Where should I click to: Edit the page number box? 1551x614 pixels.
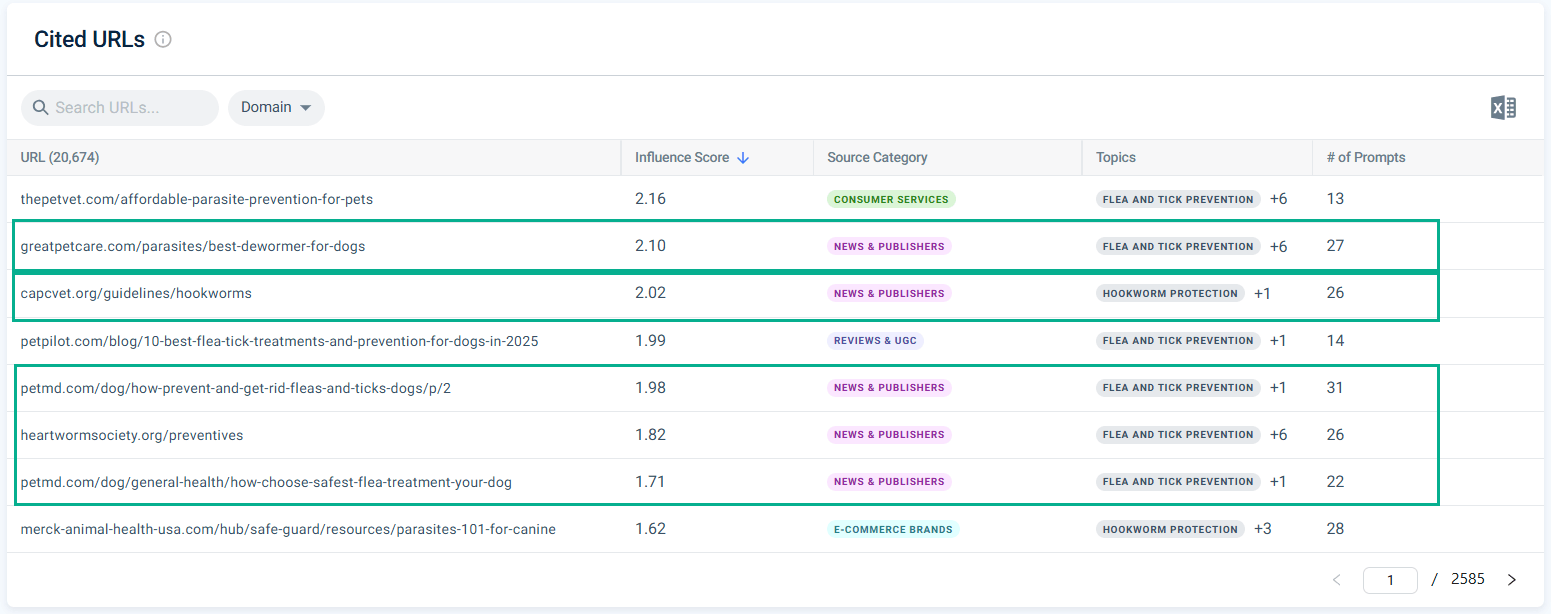[1390, 580]
